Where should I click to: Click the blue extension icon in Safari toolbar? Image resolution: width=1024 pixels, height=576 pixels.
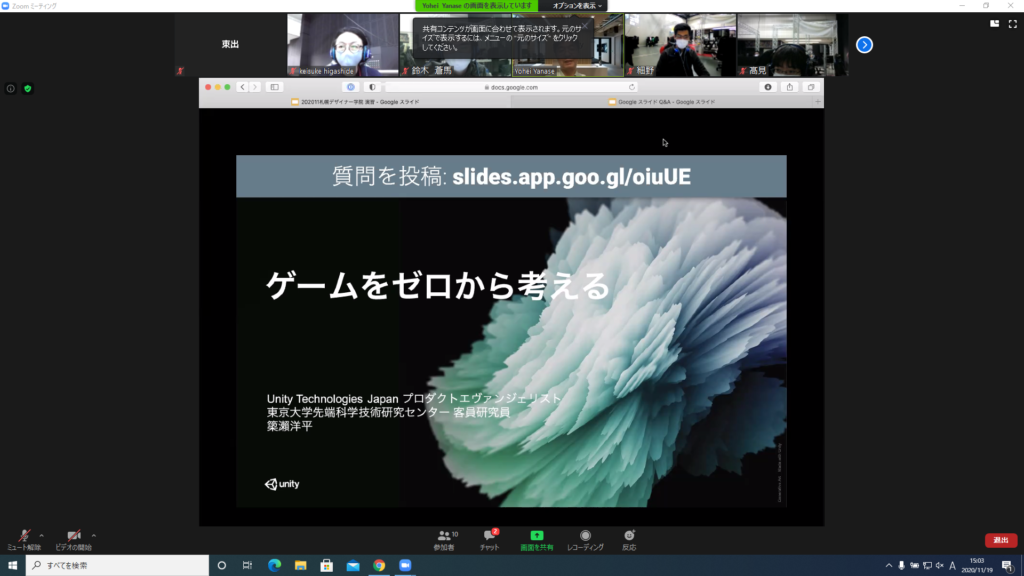coord(351,87)
